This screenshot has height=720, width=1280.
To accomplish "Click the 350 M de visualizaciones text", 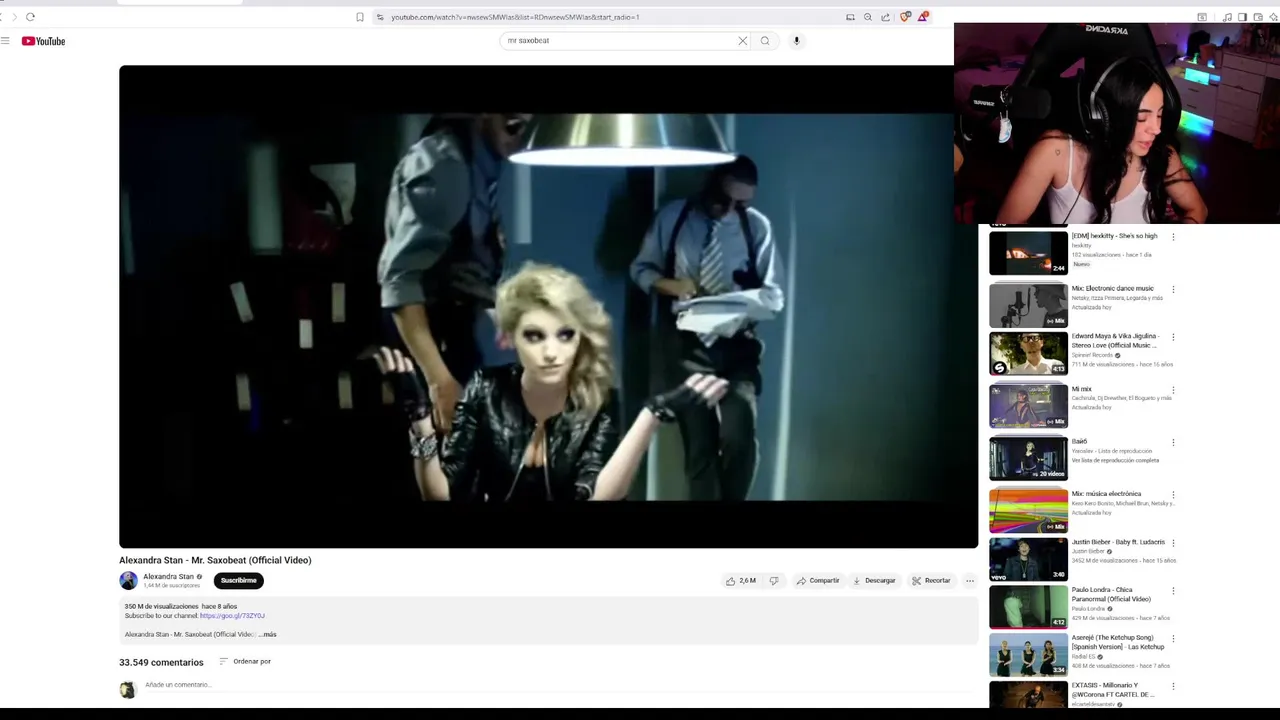I will click(161, 606).
